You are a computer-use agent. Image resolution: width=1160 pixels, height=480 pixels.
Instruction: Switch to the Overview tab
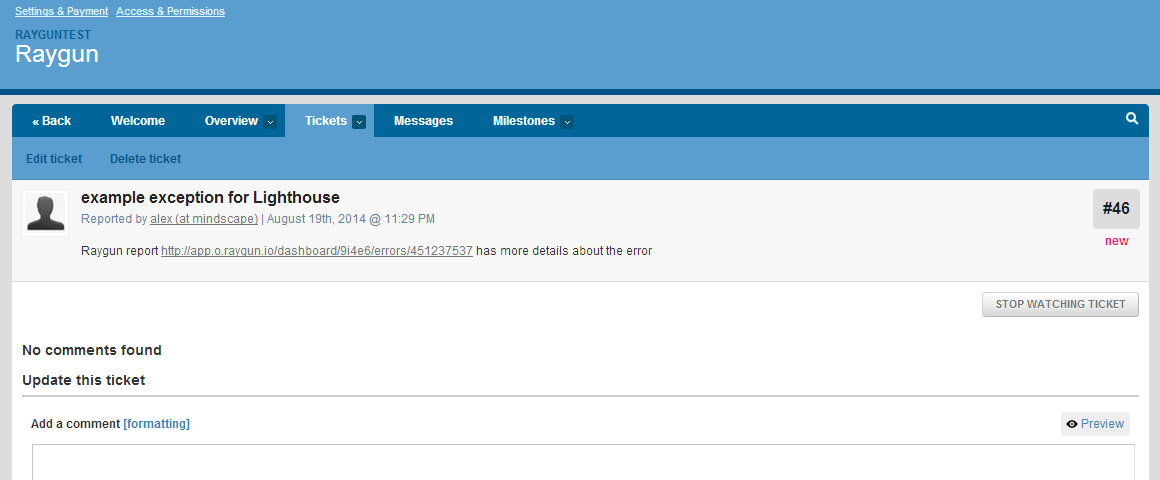coord(231,121)
